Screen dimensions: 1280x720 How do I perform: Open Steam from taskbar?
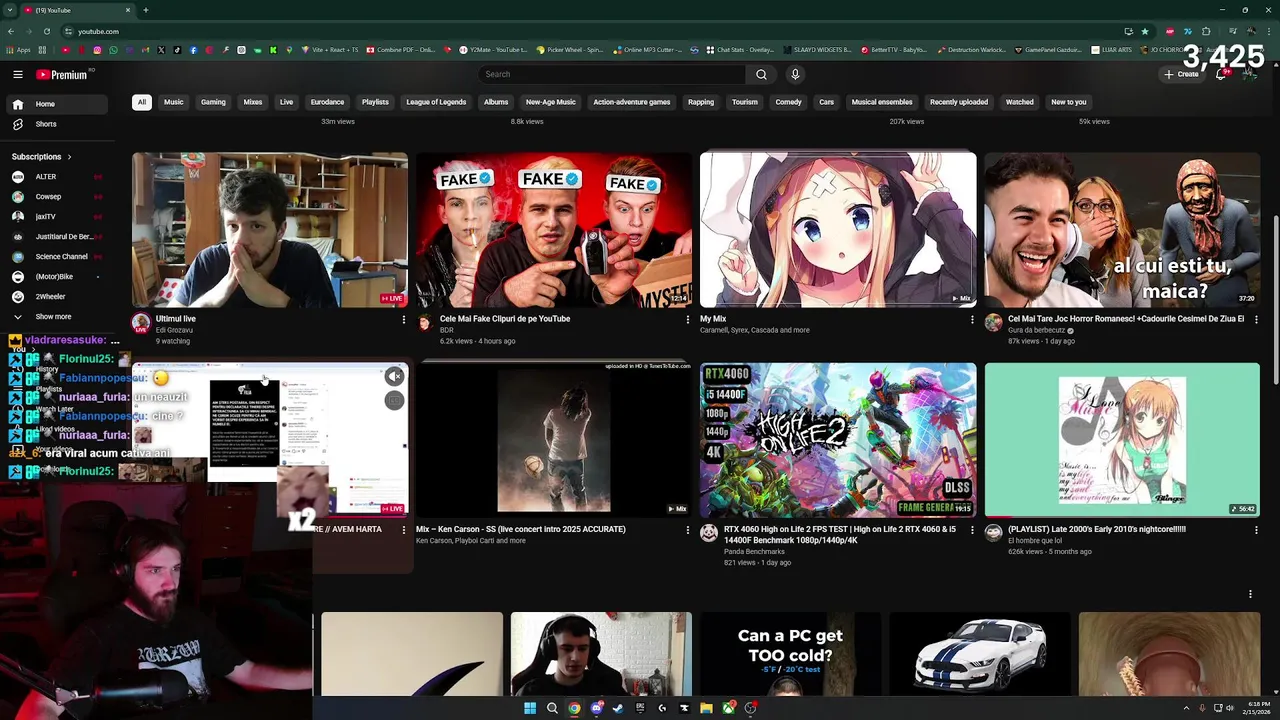pyautogui.click(x=618, y=708)
